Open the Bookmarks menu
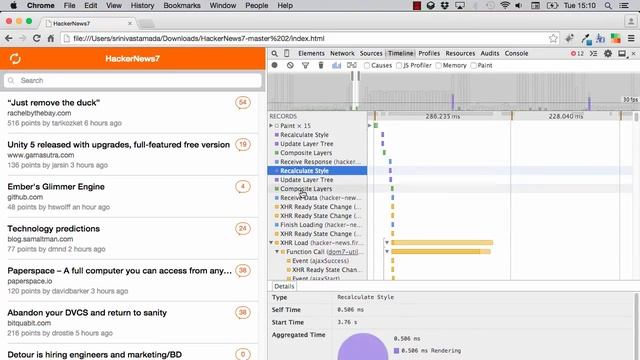Screen dimensions: 640x360 point(182,6)
